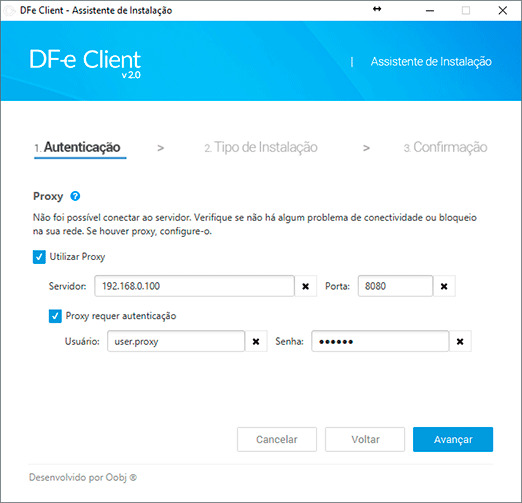Click the Cancelar button

(x=277, y=439)
